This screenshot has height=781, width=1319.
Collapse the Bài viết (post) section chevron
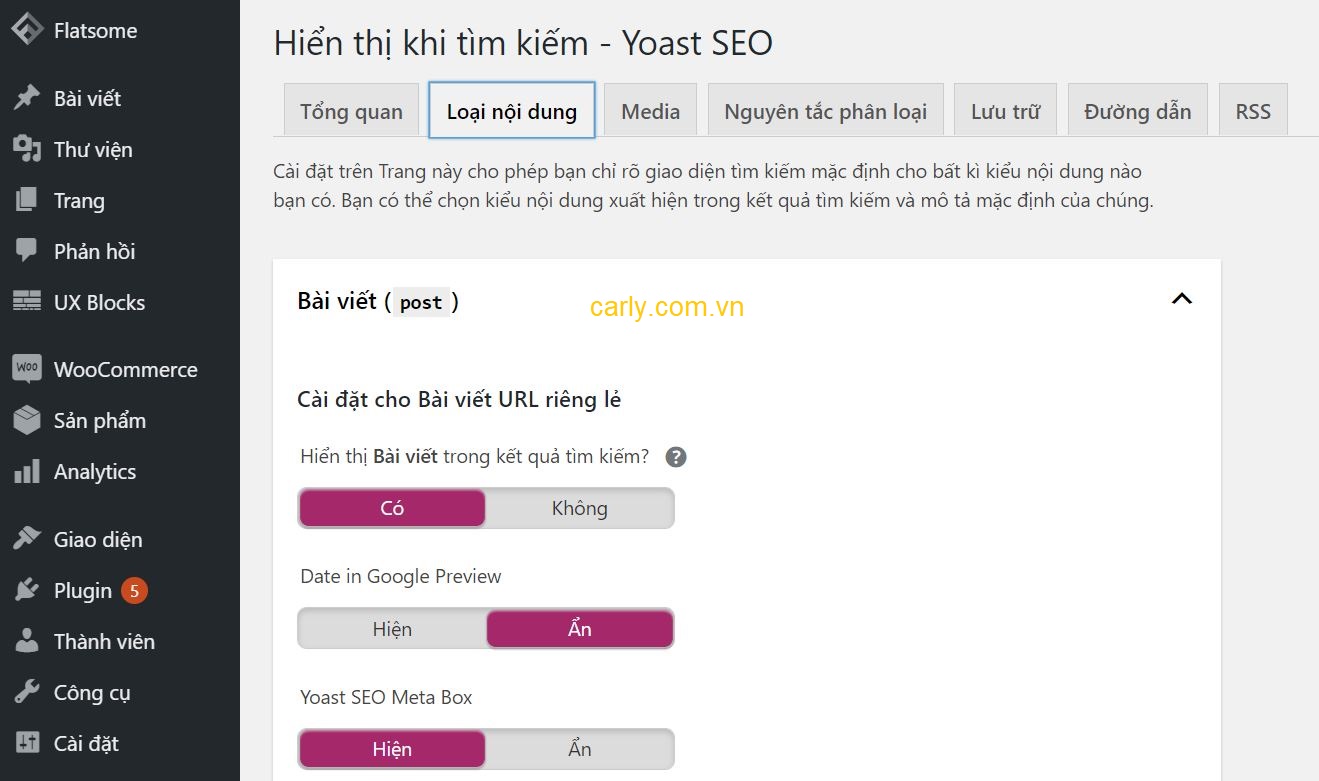pos(1182,299)
